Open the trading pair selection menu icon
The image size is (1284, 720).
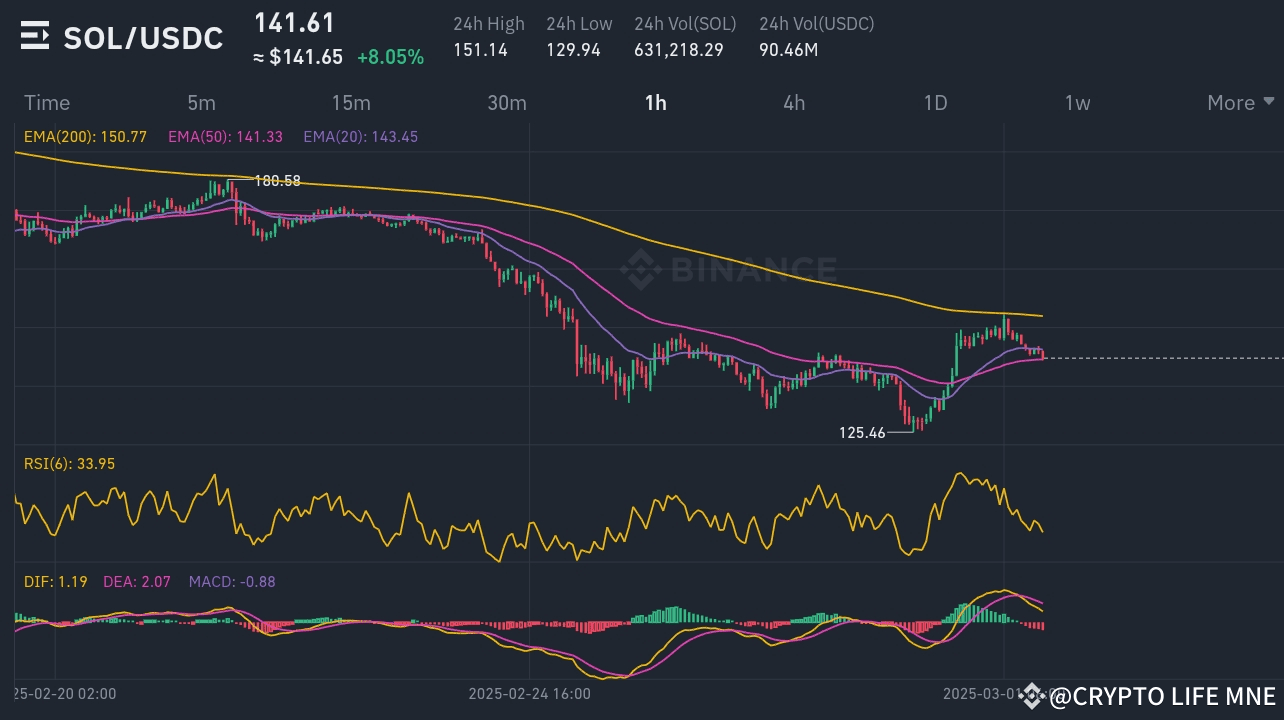[x=33, y=37]
